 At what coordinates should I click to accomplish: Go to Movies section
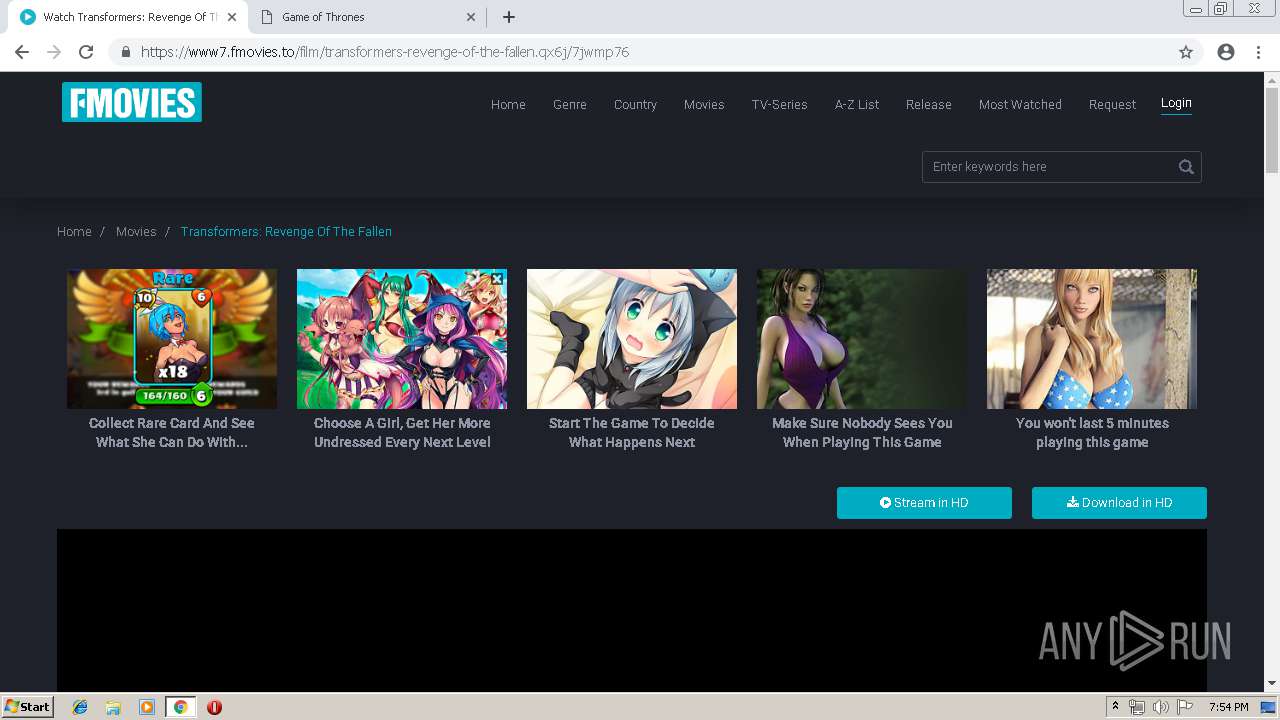tap(704, 104)
